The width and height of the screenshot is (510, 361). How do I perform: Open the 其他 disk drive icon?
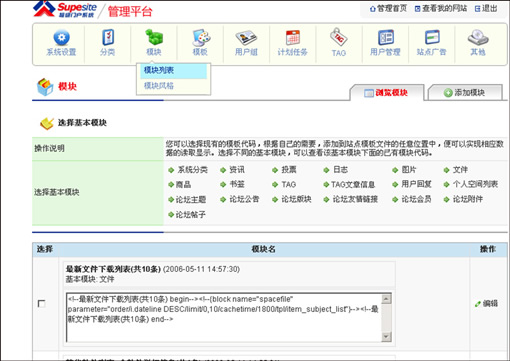coord(478,37)
